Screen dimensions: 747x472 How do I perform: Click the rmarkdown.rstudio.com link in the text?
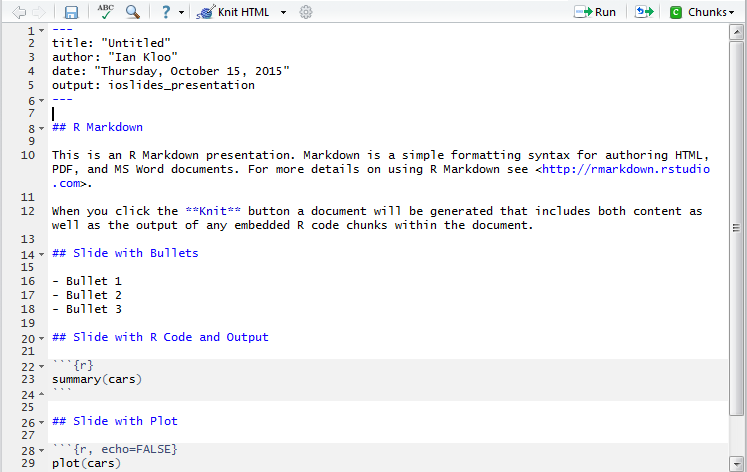click(x=626, y=170)
